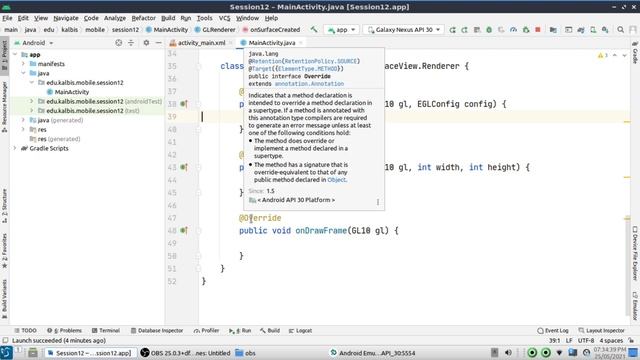The width and height of the screenshot is (640, 360).
Task: Open the Project Structure folder icon
Action: (553, 30)
